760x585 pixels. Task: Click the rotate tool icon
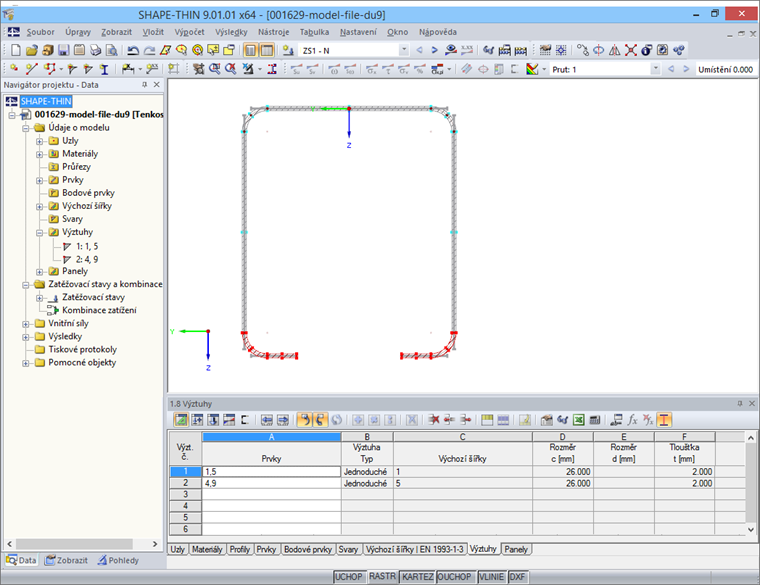(599, 50)
